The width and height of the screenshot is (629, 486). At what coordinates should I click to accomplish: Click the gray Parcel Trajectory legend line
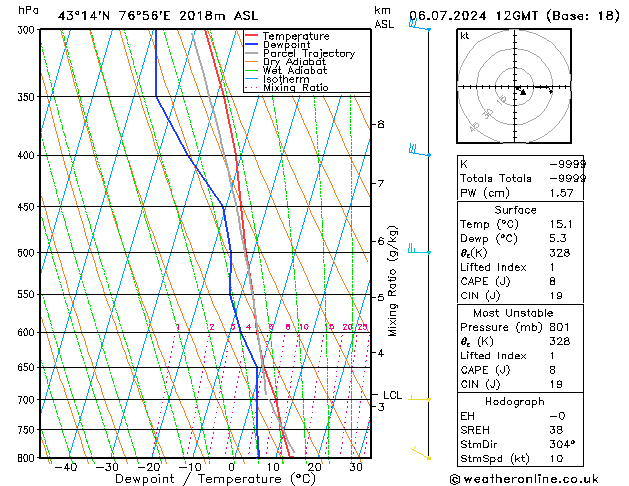[251, 53]
